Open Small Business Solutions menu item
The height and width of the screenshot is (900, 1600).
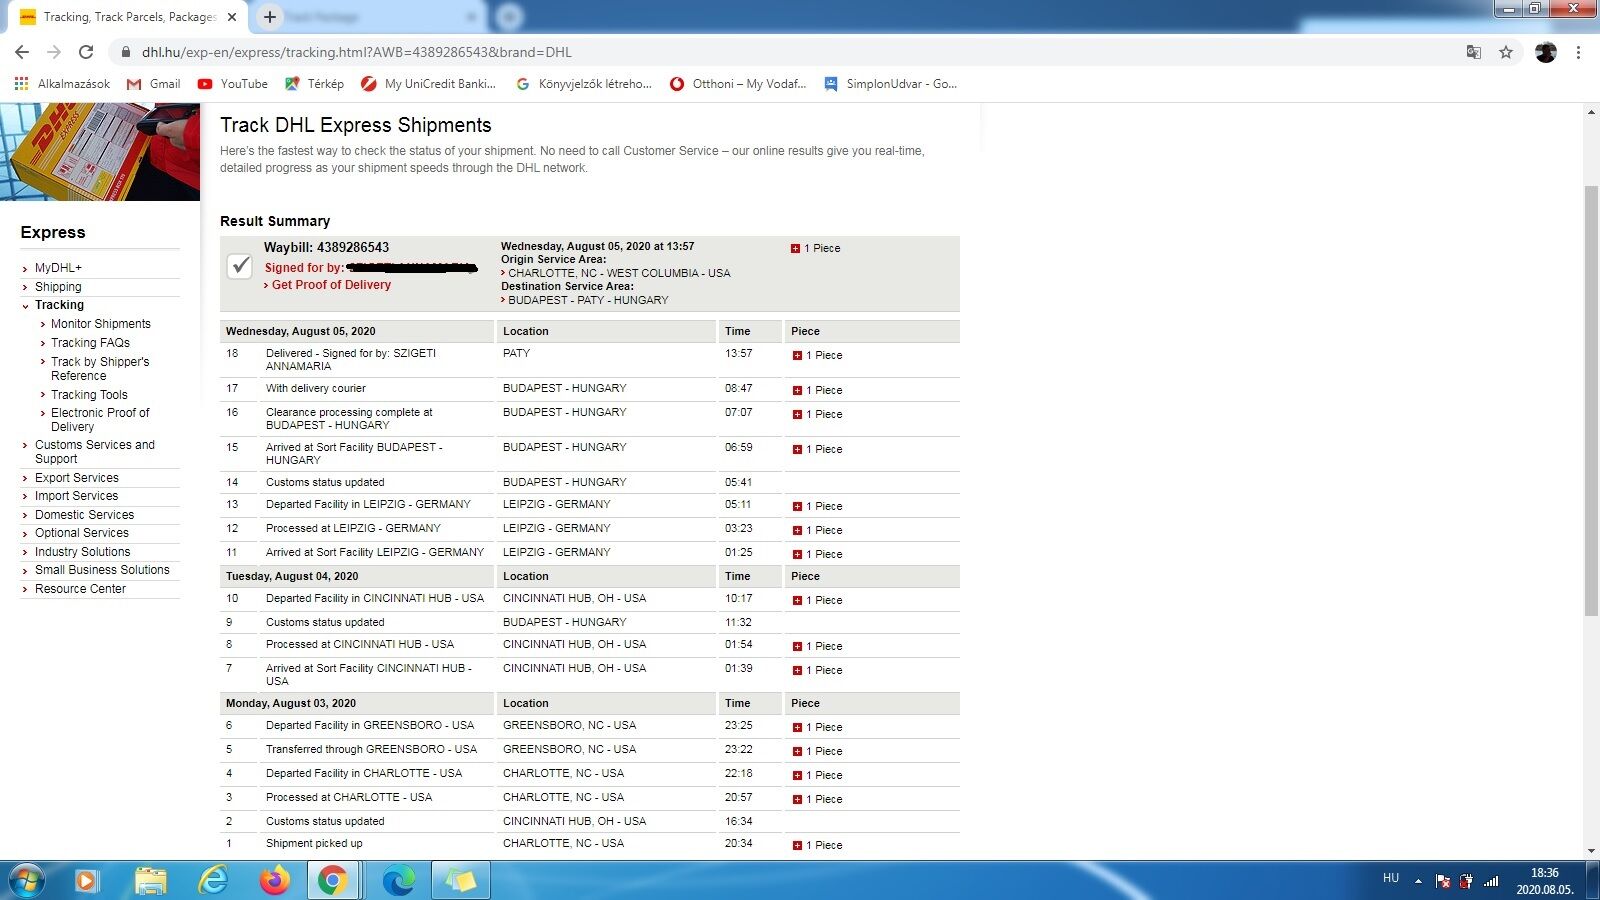pyautogui.click(x=102, y=570)
